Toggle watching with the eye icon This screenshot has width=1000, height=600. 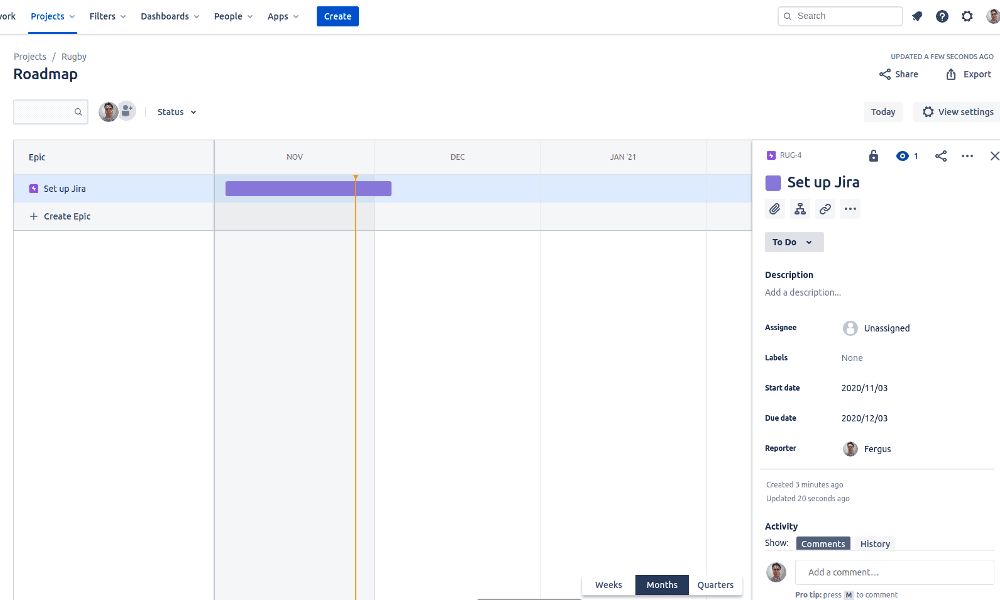[902, 156]
